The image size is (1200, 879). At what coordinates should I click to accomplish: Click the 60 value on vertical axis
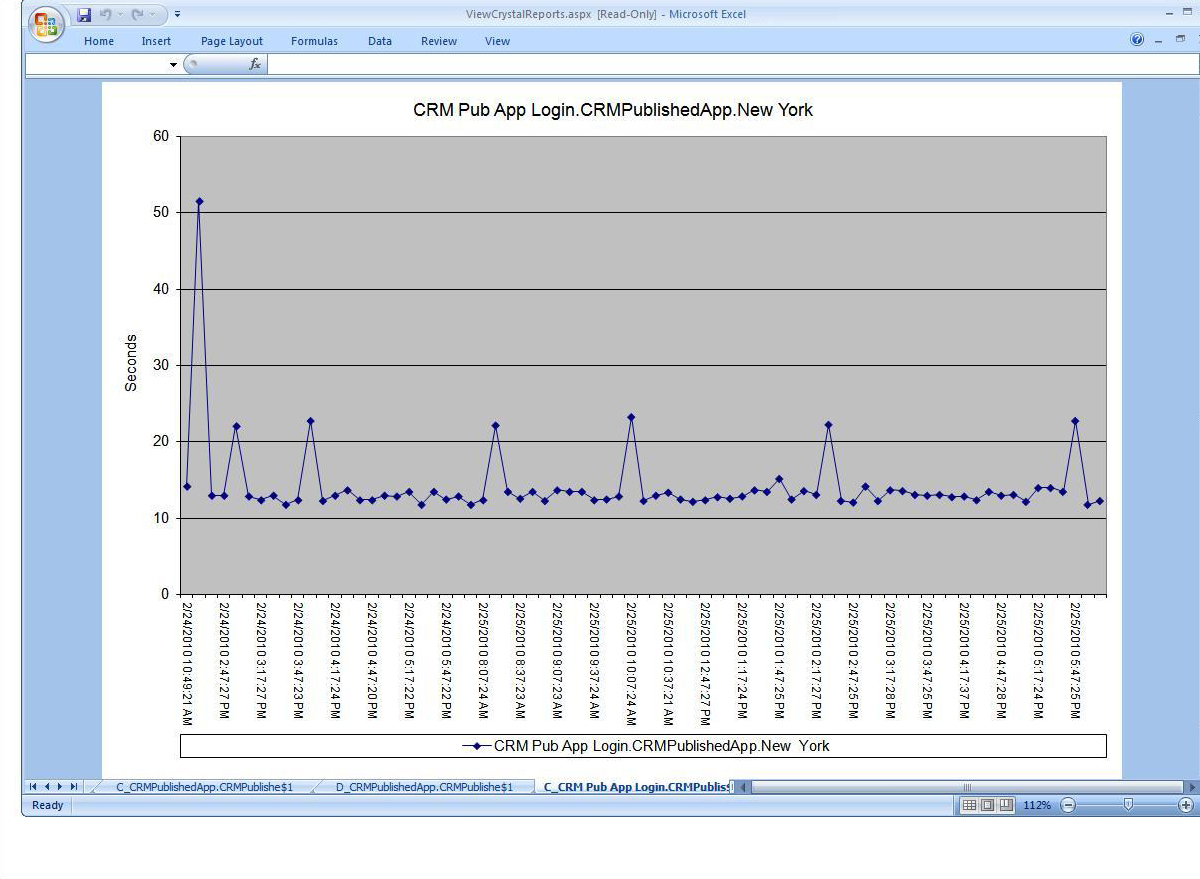pos(161,136)
